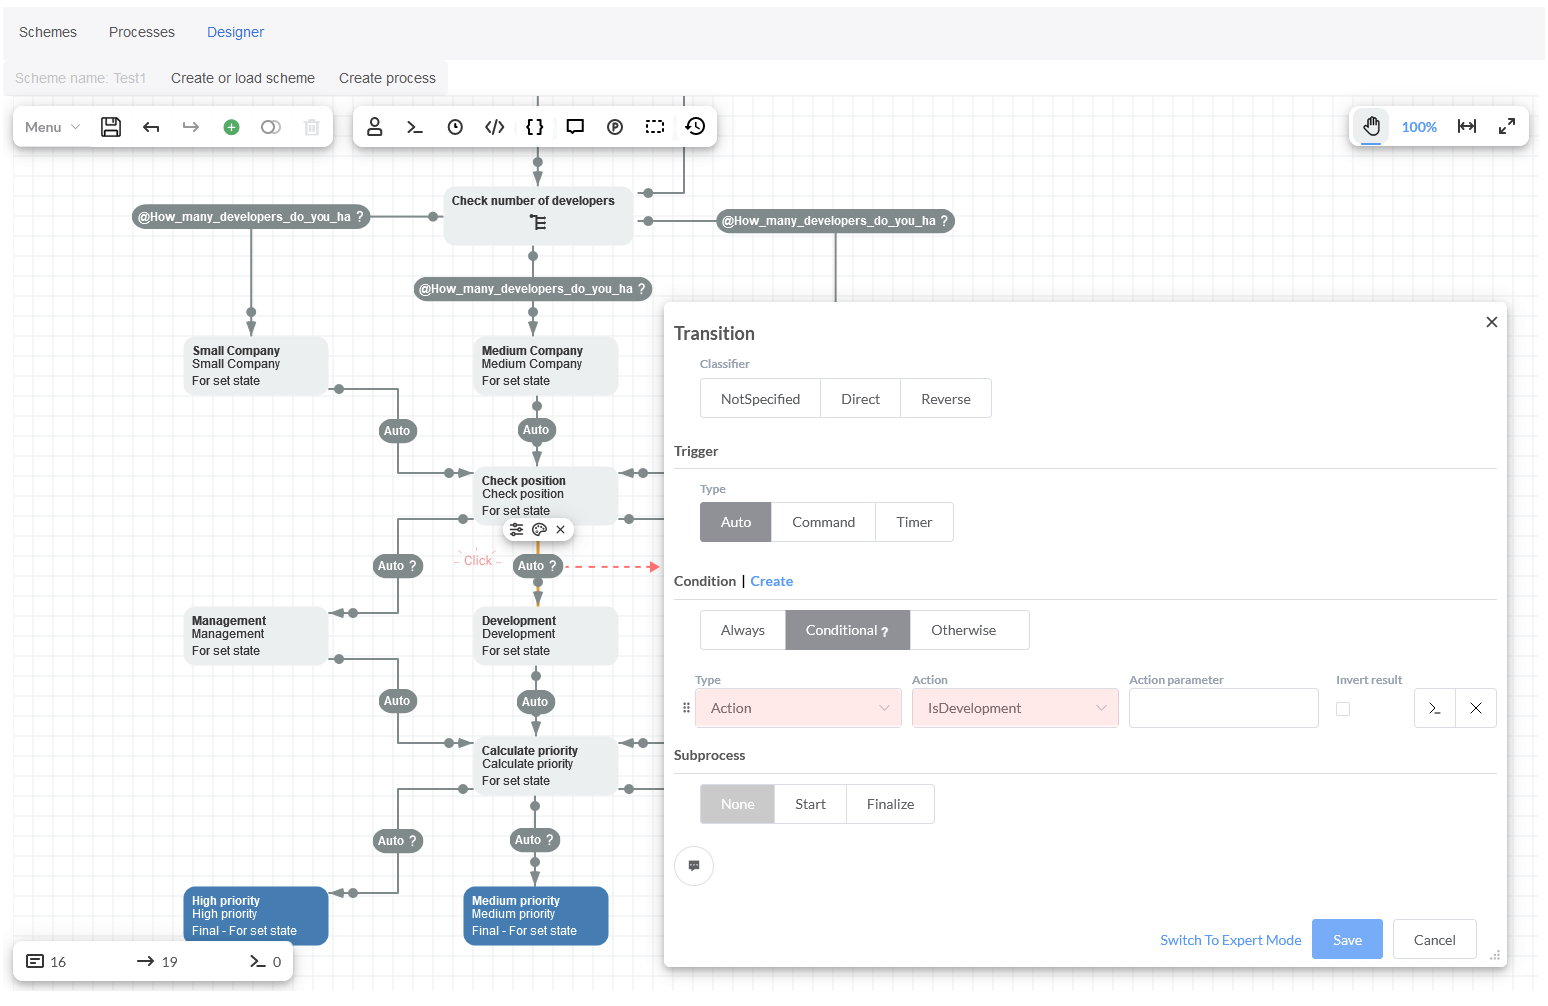Viewport: 1548px width, 1006px height.
Task: Open commands with the prompt icon
Action: pyautogui.click(x=415, y=127)
